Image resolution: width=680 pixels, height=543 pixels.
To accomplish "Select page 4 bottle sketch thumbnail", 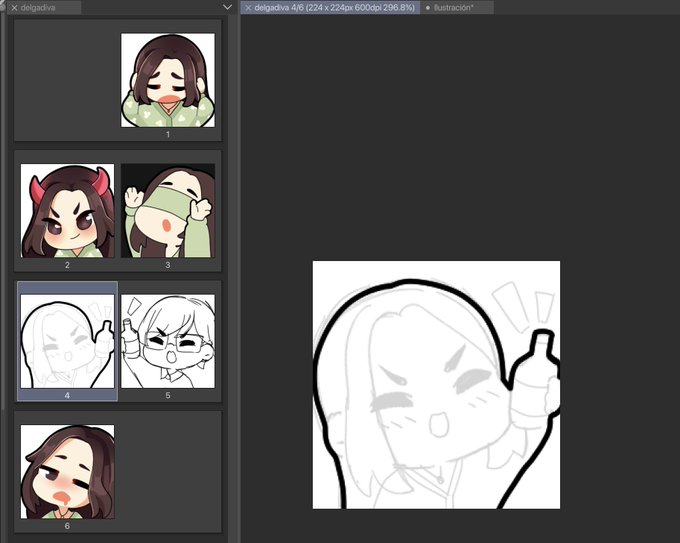I will (x=67, y=341).
